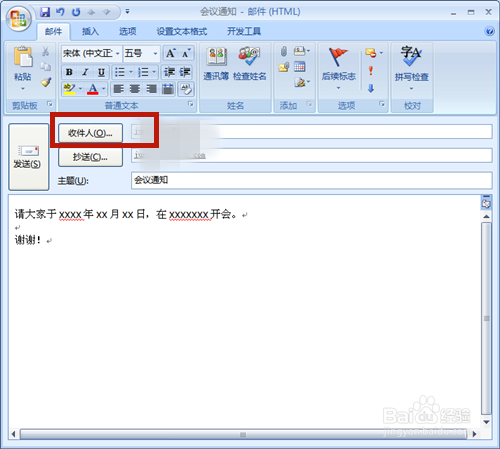This screenshot has width=500, height=449.
Task: Increase font size with Grow Font
Action: 171,53
